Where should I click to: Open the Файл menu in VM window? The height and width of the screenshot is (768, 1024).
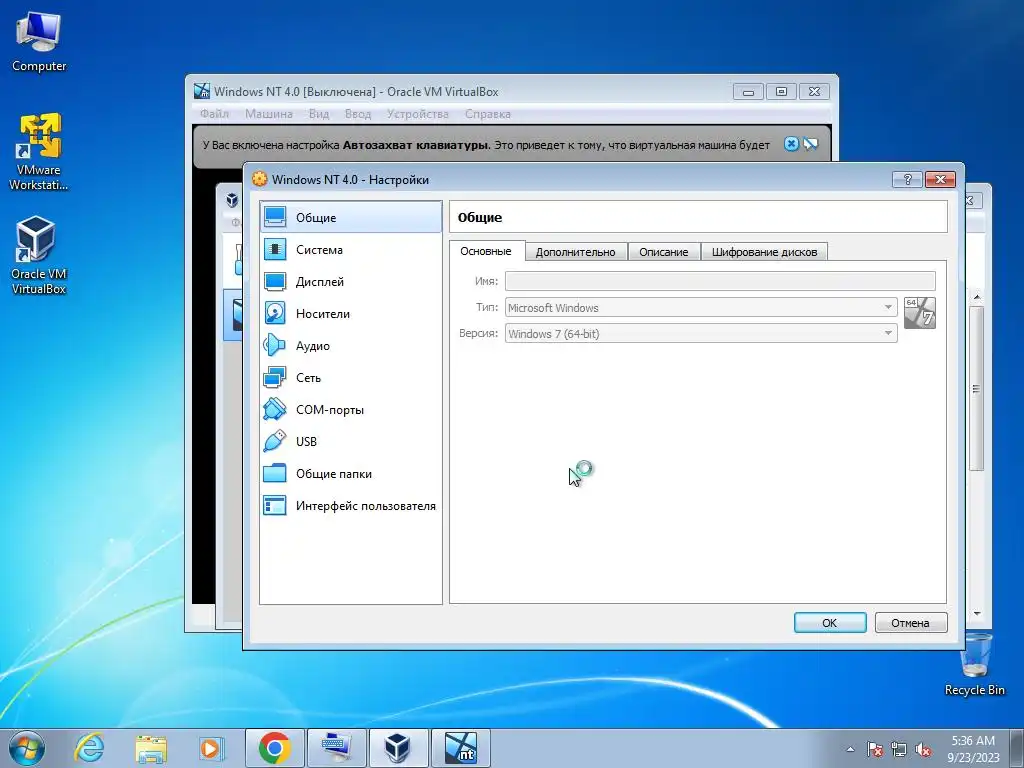214,114
